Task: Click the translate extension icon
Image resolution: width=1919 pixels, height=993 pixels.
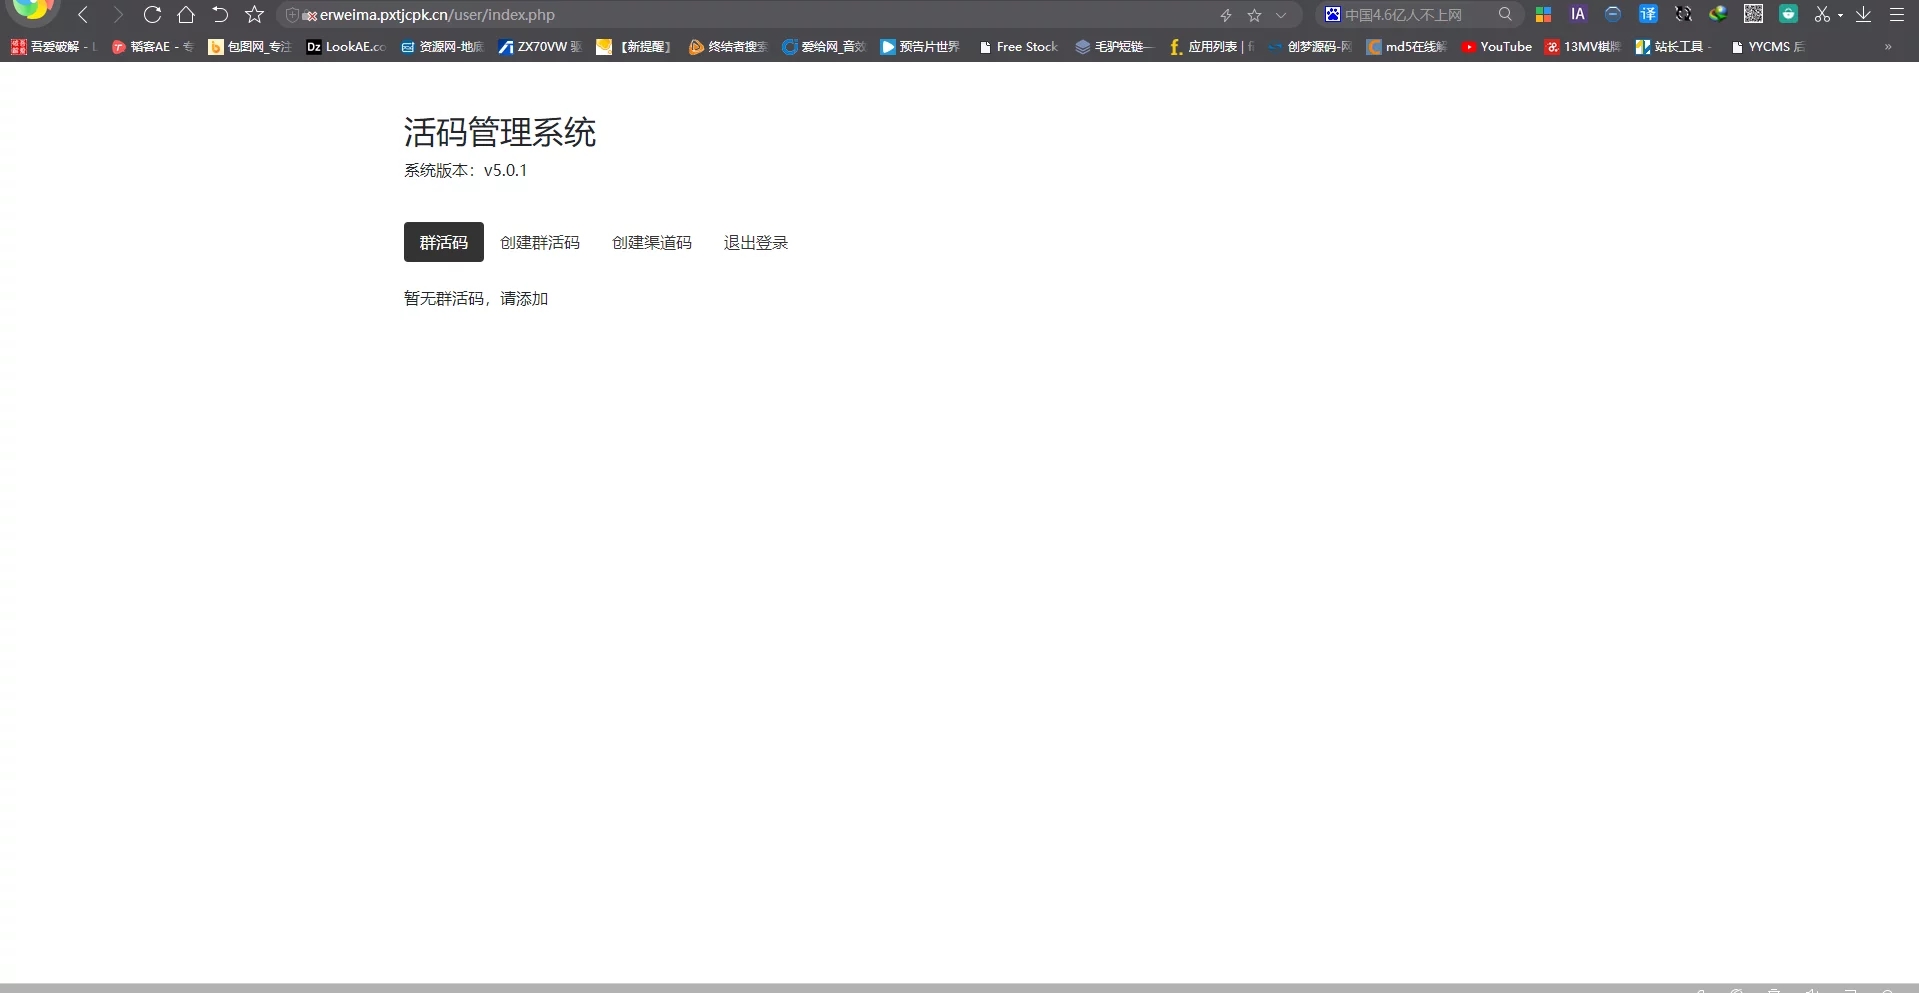Action: (x=1648, y=14)
